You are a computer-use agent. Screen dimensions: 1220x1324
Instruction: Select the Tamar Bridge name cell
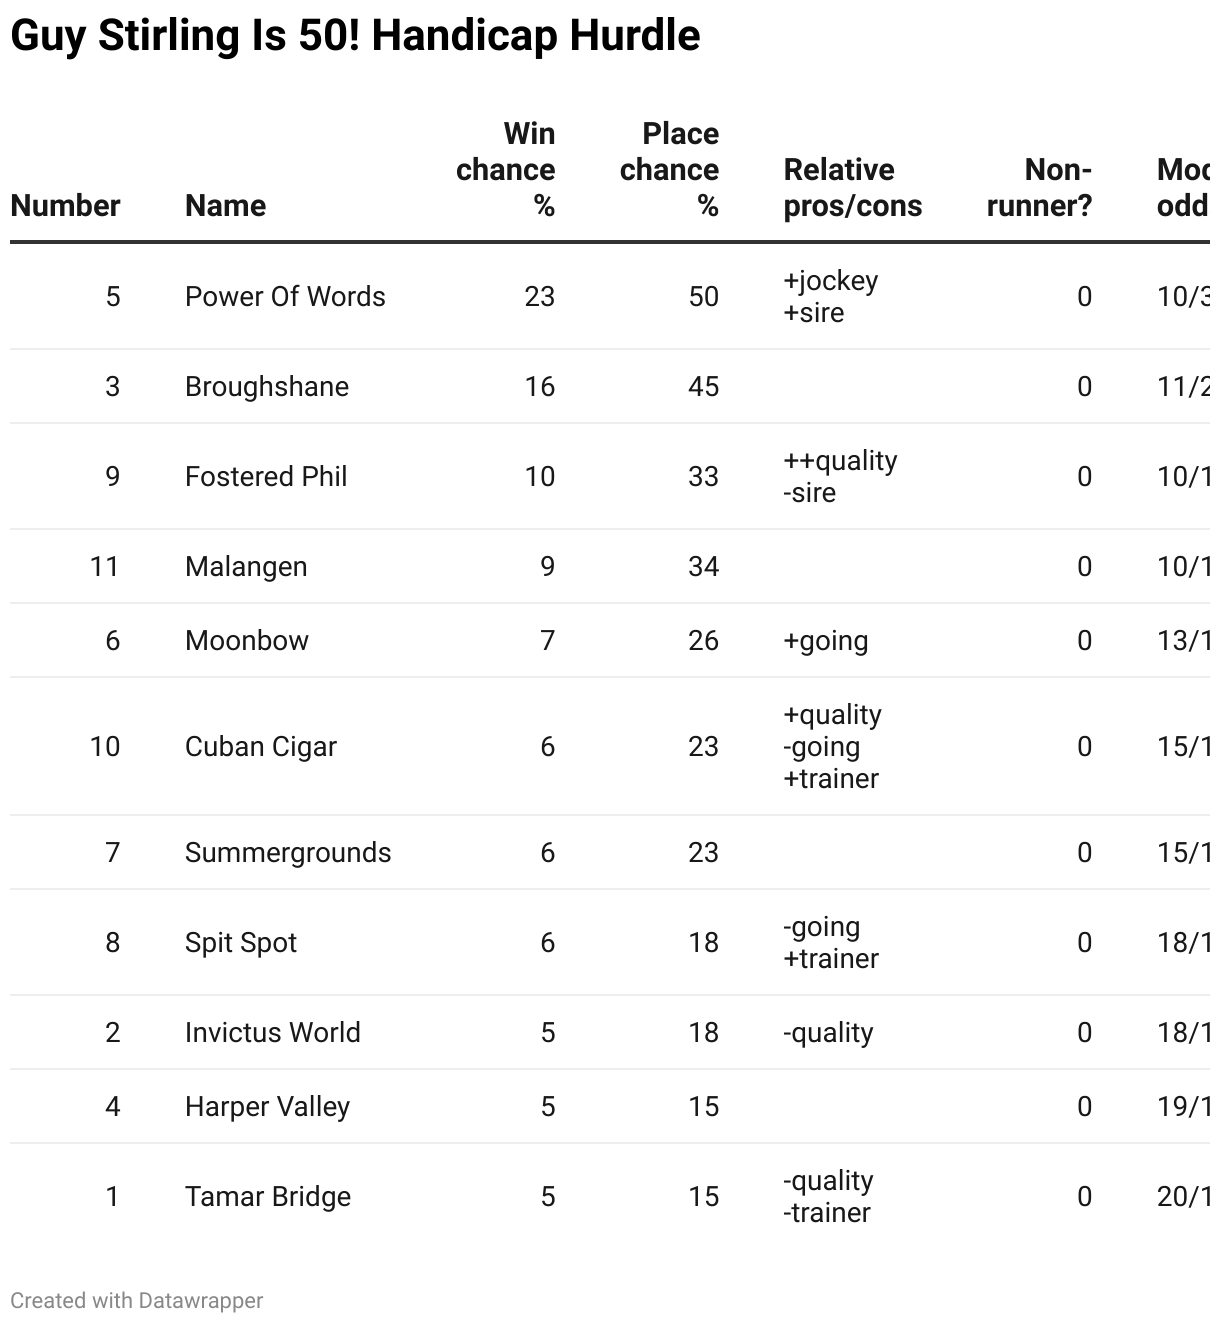(x=268, y=1197)
